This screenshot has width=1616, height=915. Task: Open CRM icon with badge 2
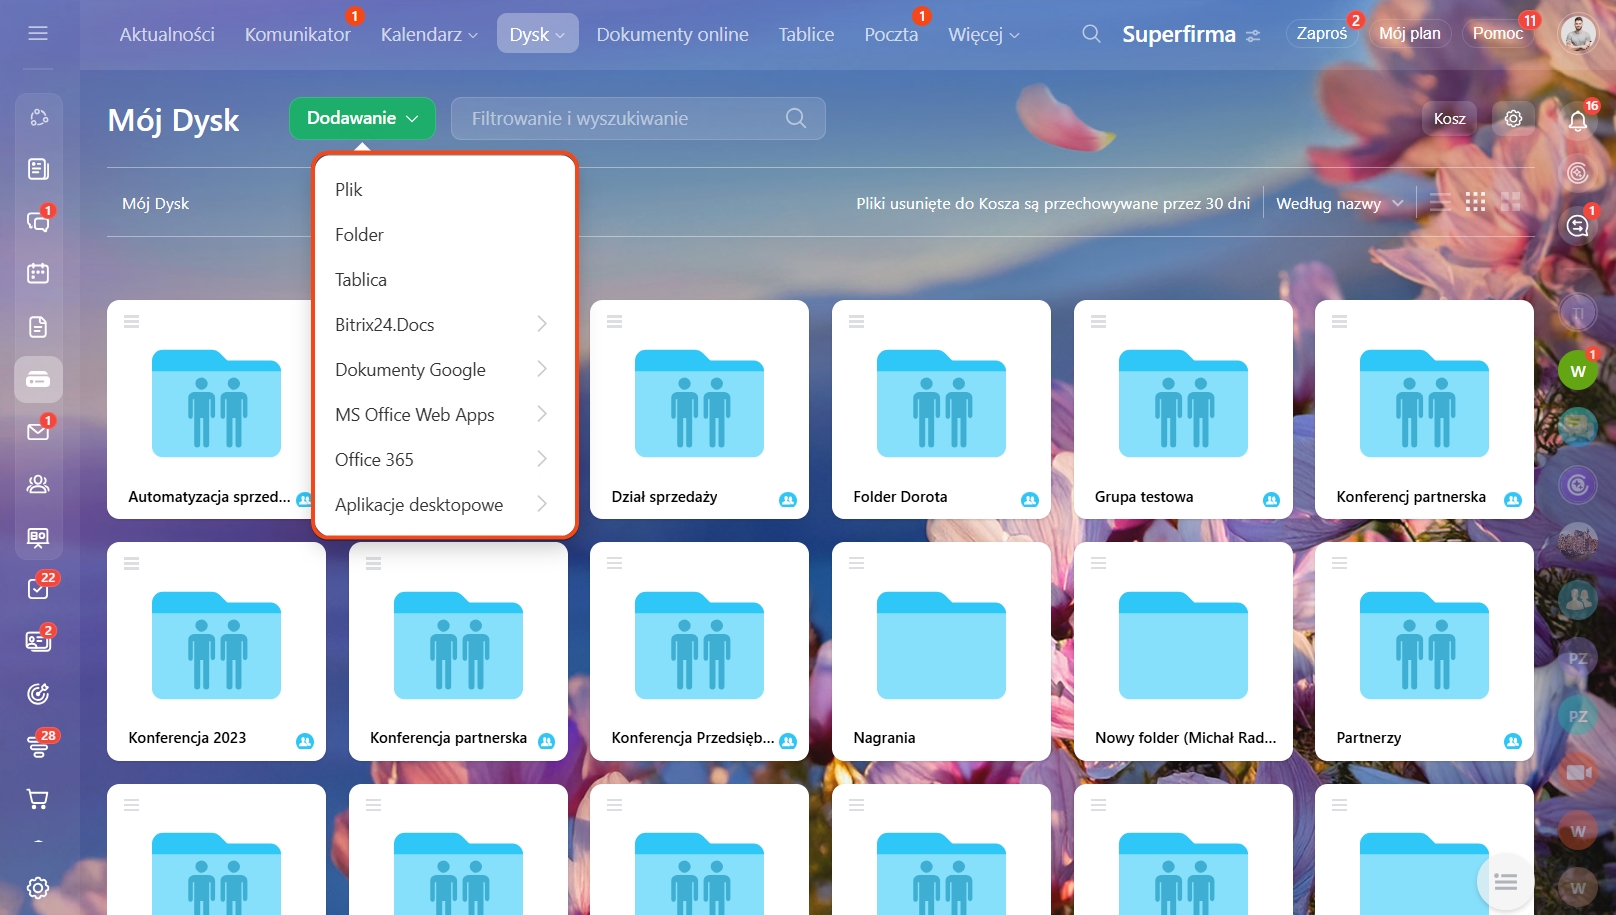(38, 641)
